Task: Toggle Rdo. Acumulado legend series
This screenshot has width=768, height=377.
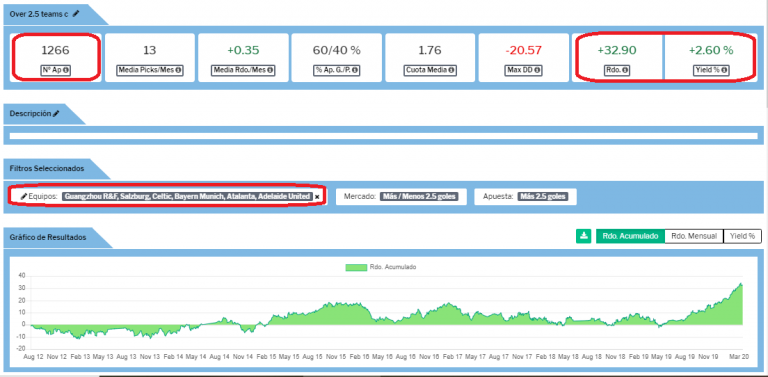Action: tap(381, 267)
